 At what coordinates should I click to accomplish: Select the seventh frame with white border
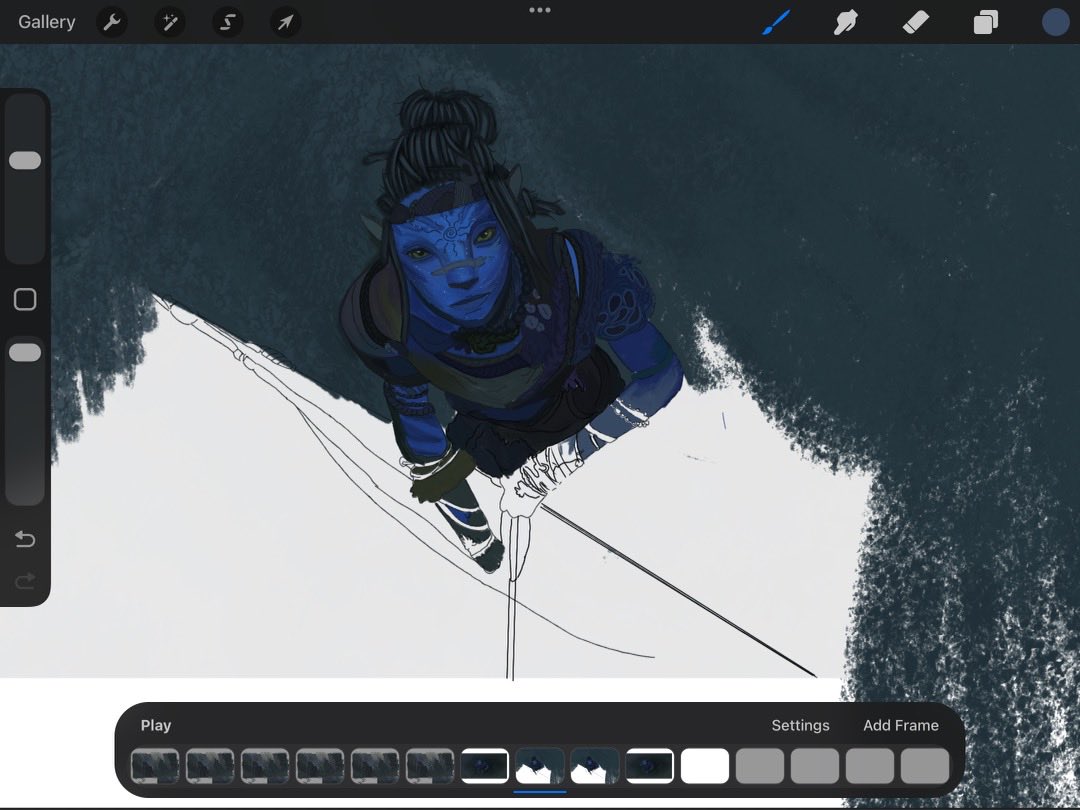coord(485,766)
